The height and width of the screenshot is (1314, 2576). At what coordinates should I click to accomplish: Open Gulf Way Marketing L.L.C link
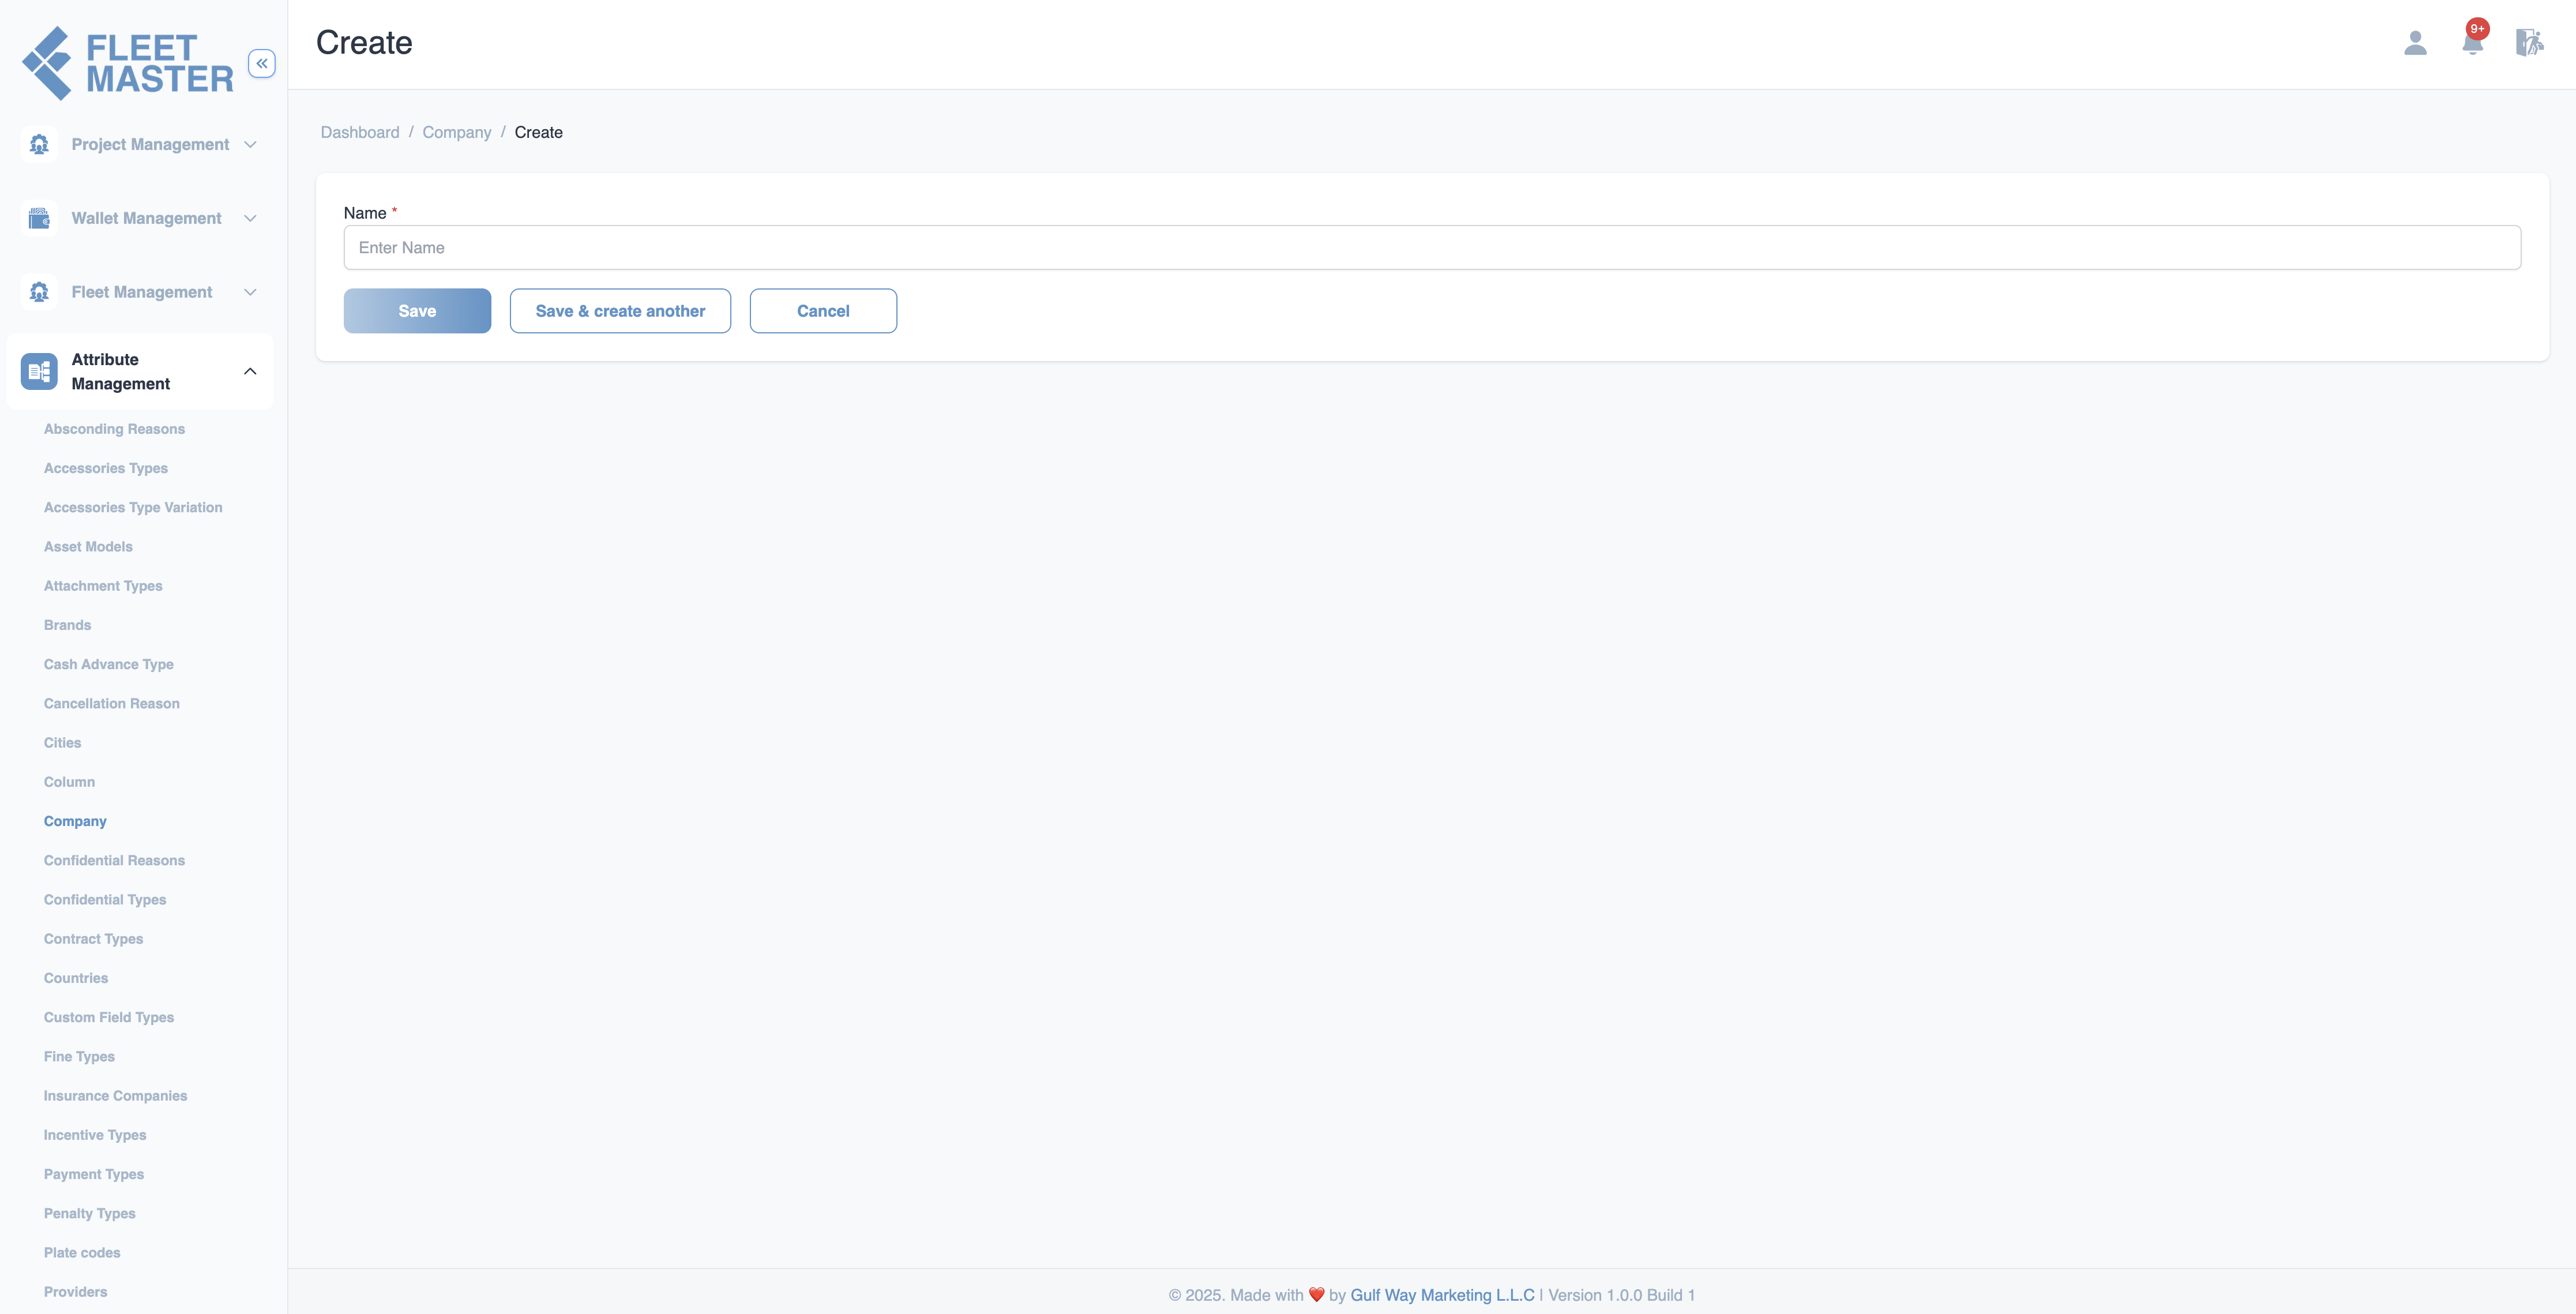point(1442,1295)
